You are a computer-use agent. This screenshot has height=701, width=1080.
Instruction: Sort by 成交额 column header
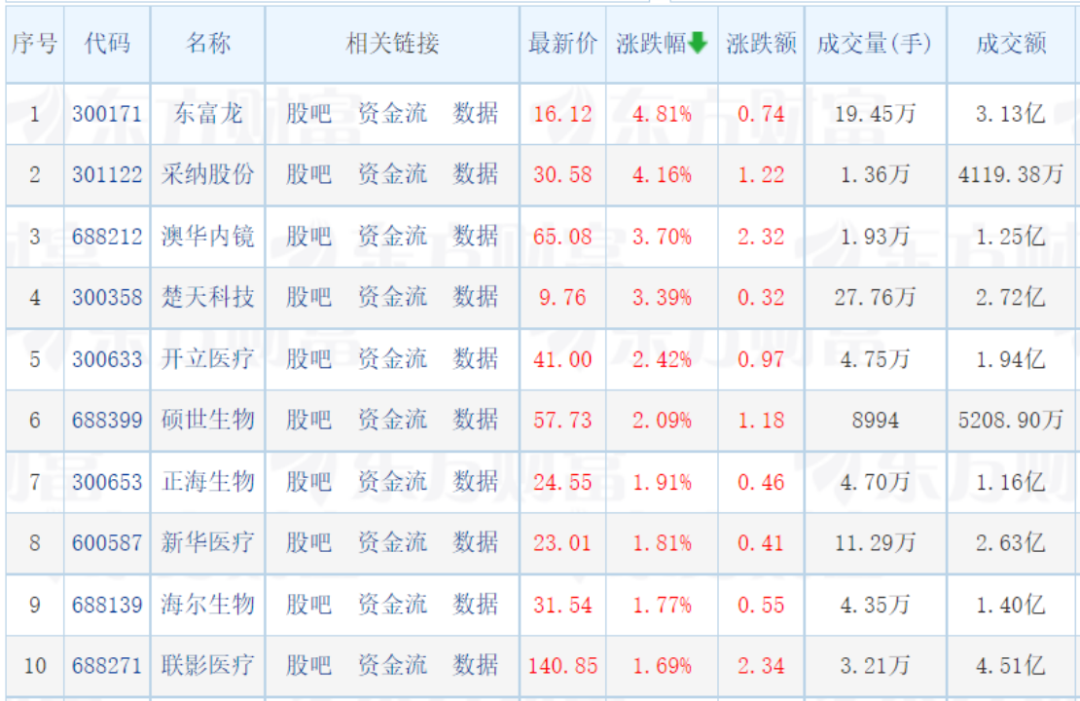[1011, 43]
